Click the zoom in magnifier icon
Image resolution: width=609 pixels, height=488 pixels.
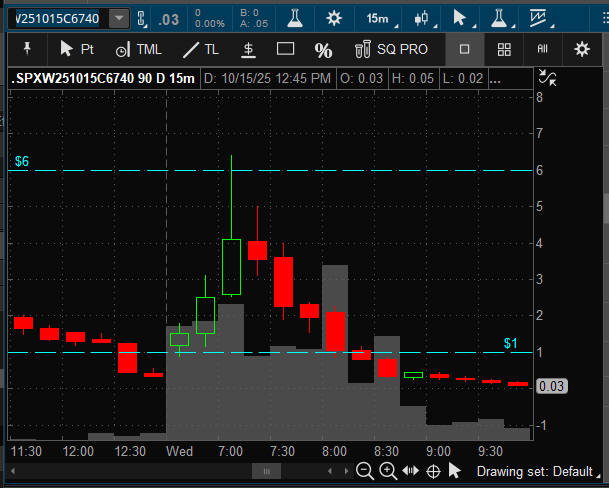(x=388, y=471)
